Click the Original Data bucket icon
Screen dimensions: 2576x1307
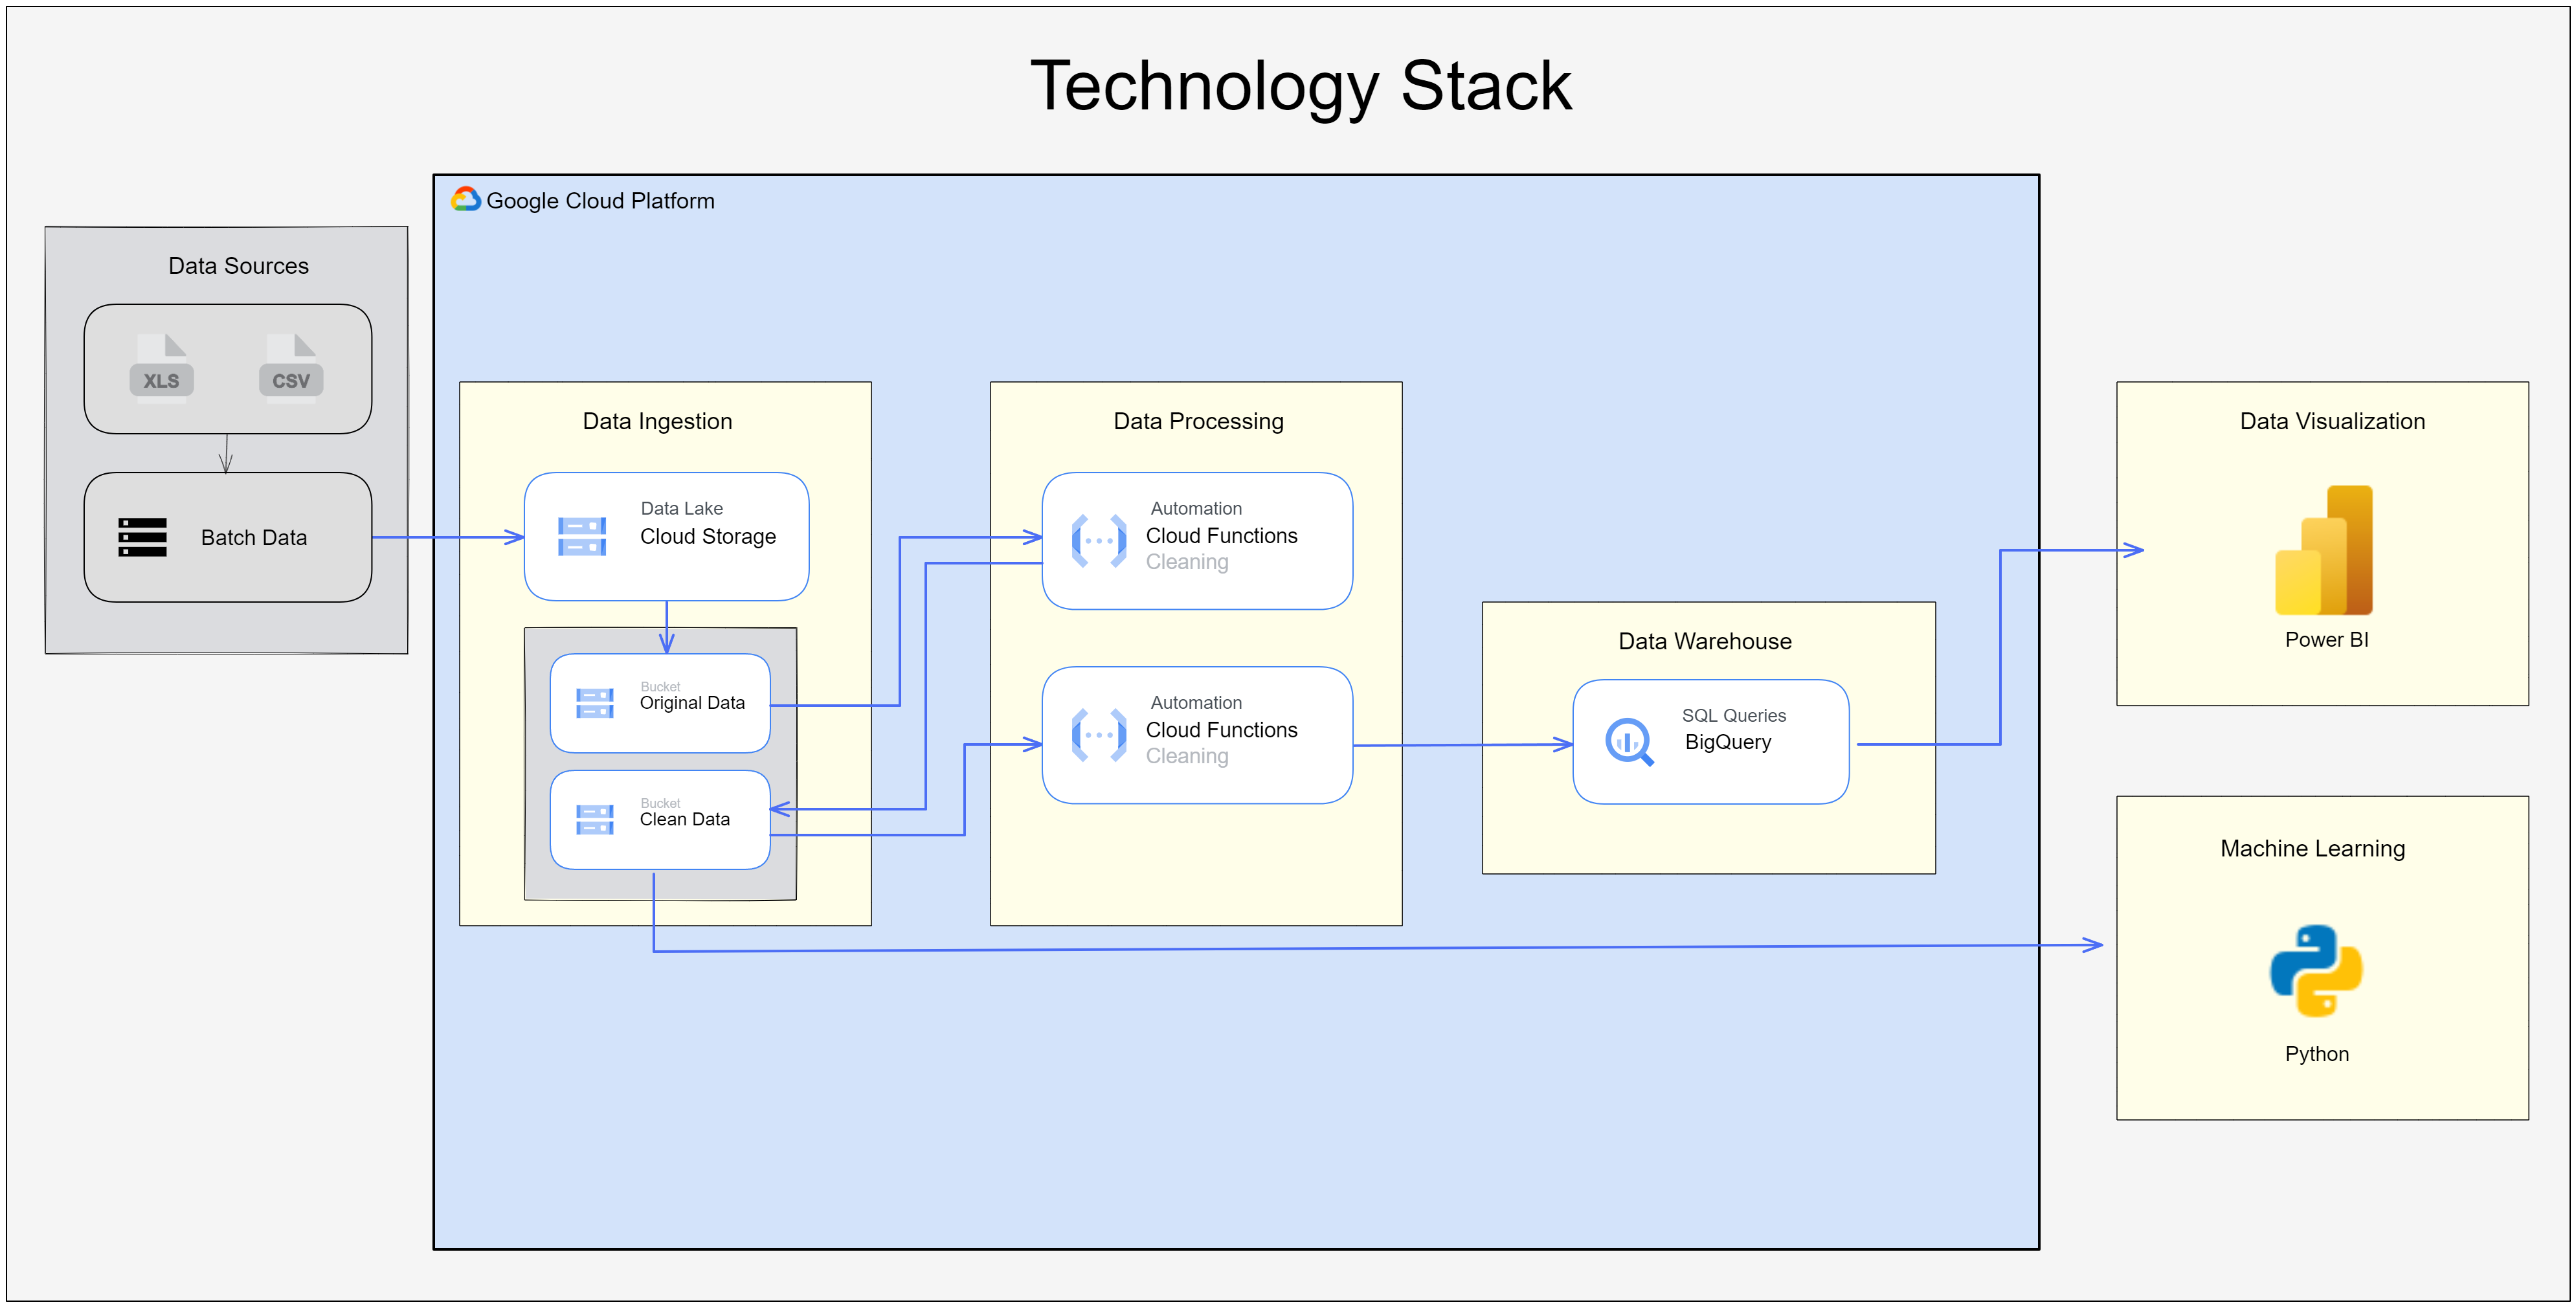[594, 703]
